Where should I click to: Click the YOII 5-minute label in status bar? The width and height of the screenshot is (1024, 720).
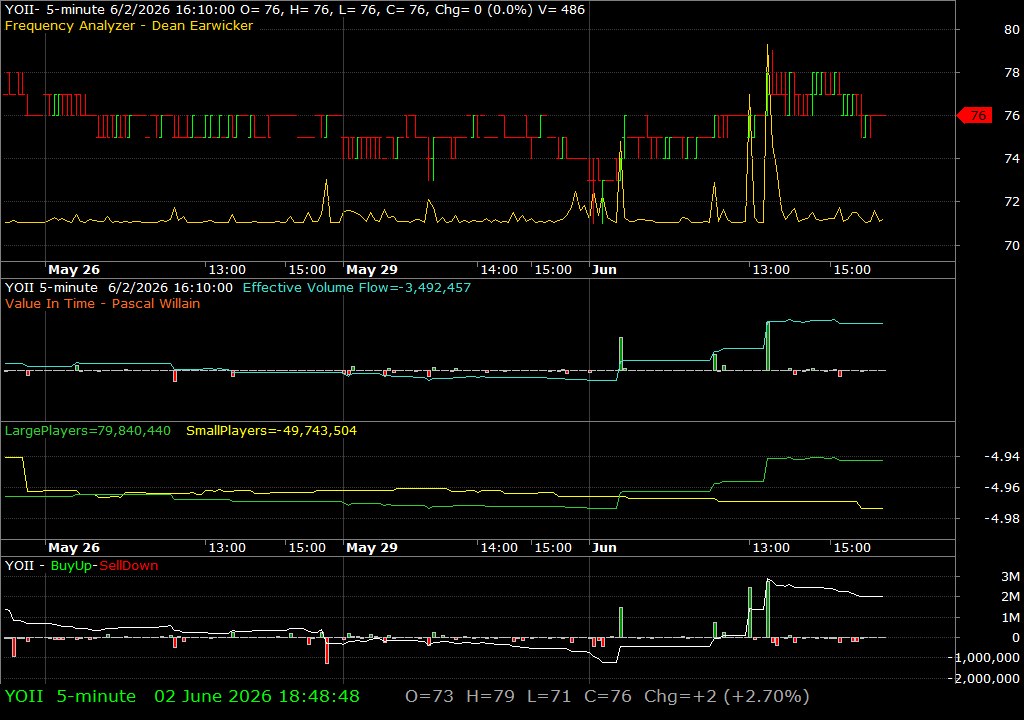click(70, 696)
